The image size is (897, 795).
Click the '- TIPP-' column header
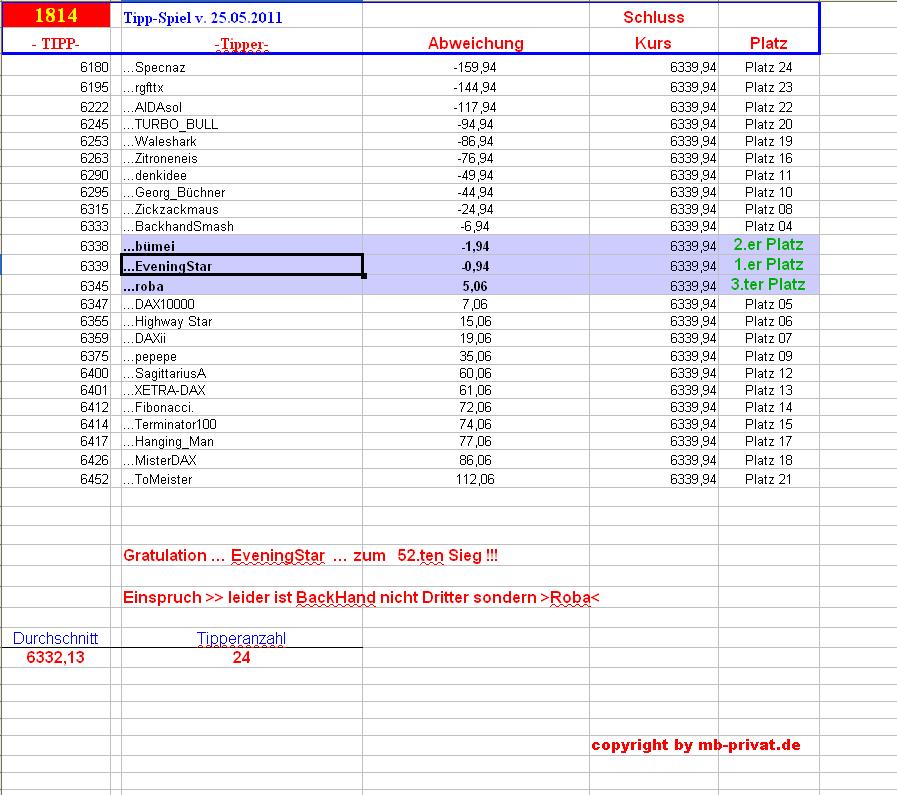click(x=56, y=43)
